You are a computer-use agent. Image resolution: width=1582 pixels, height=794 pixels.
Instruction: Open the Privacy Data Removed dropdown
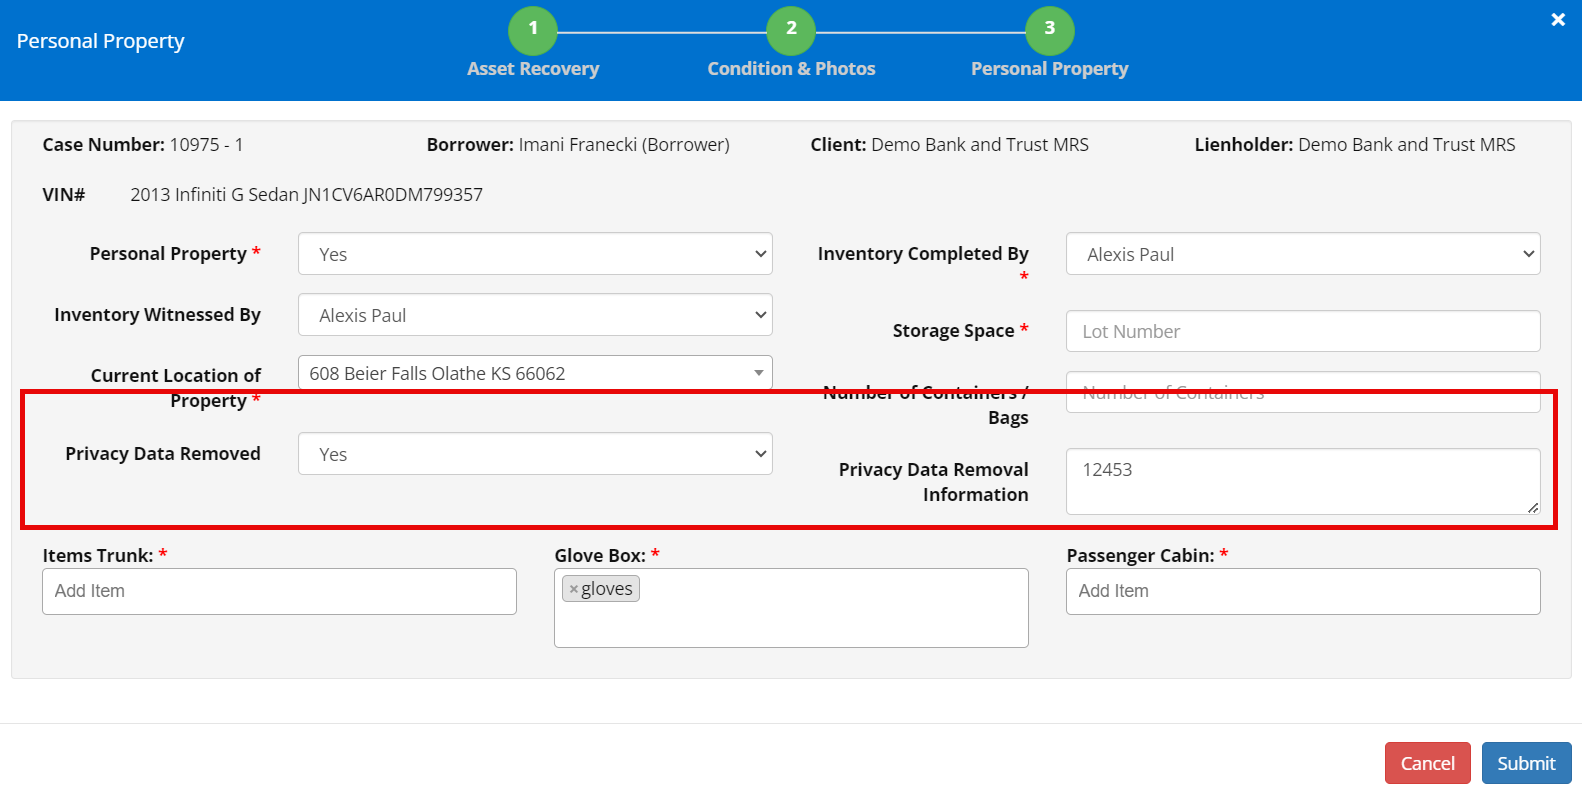[x=535, y=454]
